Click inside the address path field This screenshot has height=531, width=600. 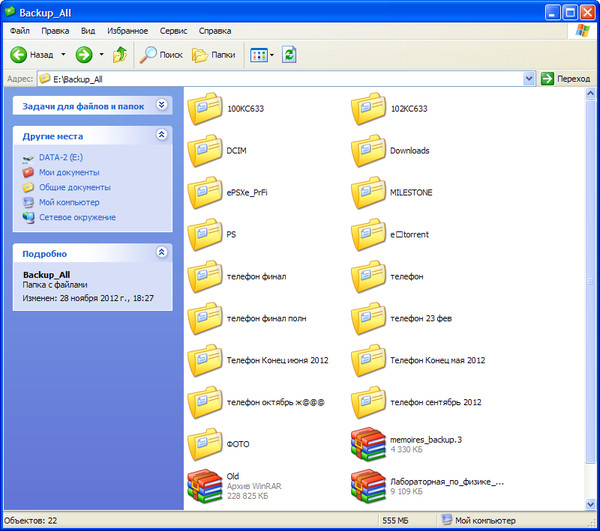pyautogui.click(x=280, y=78)
